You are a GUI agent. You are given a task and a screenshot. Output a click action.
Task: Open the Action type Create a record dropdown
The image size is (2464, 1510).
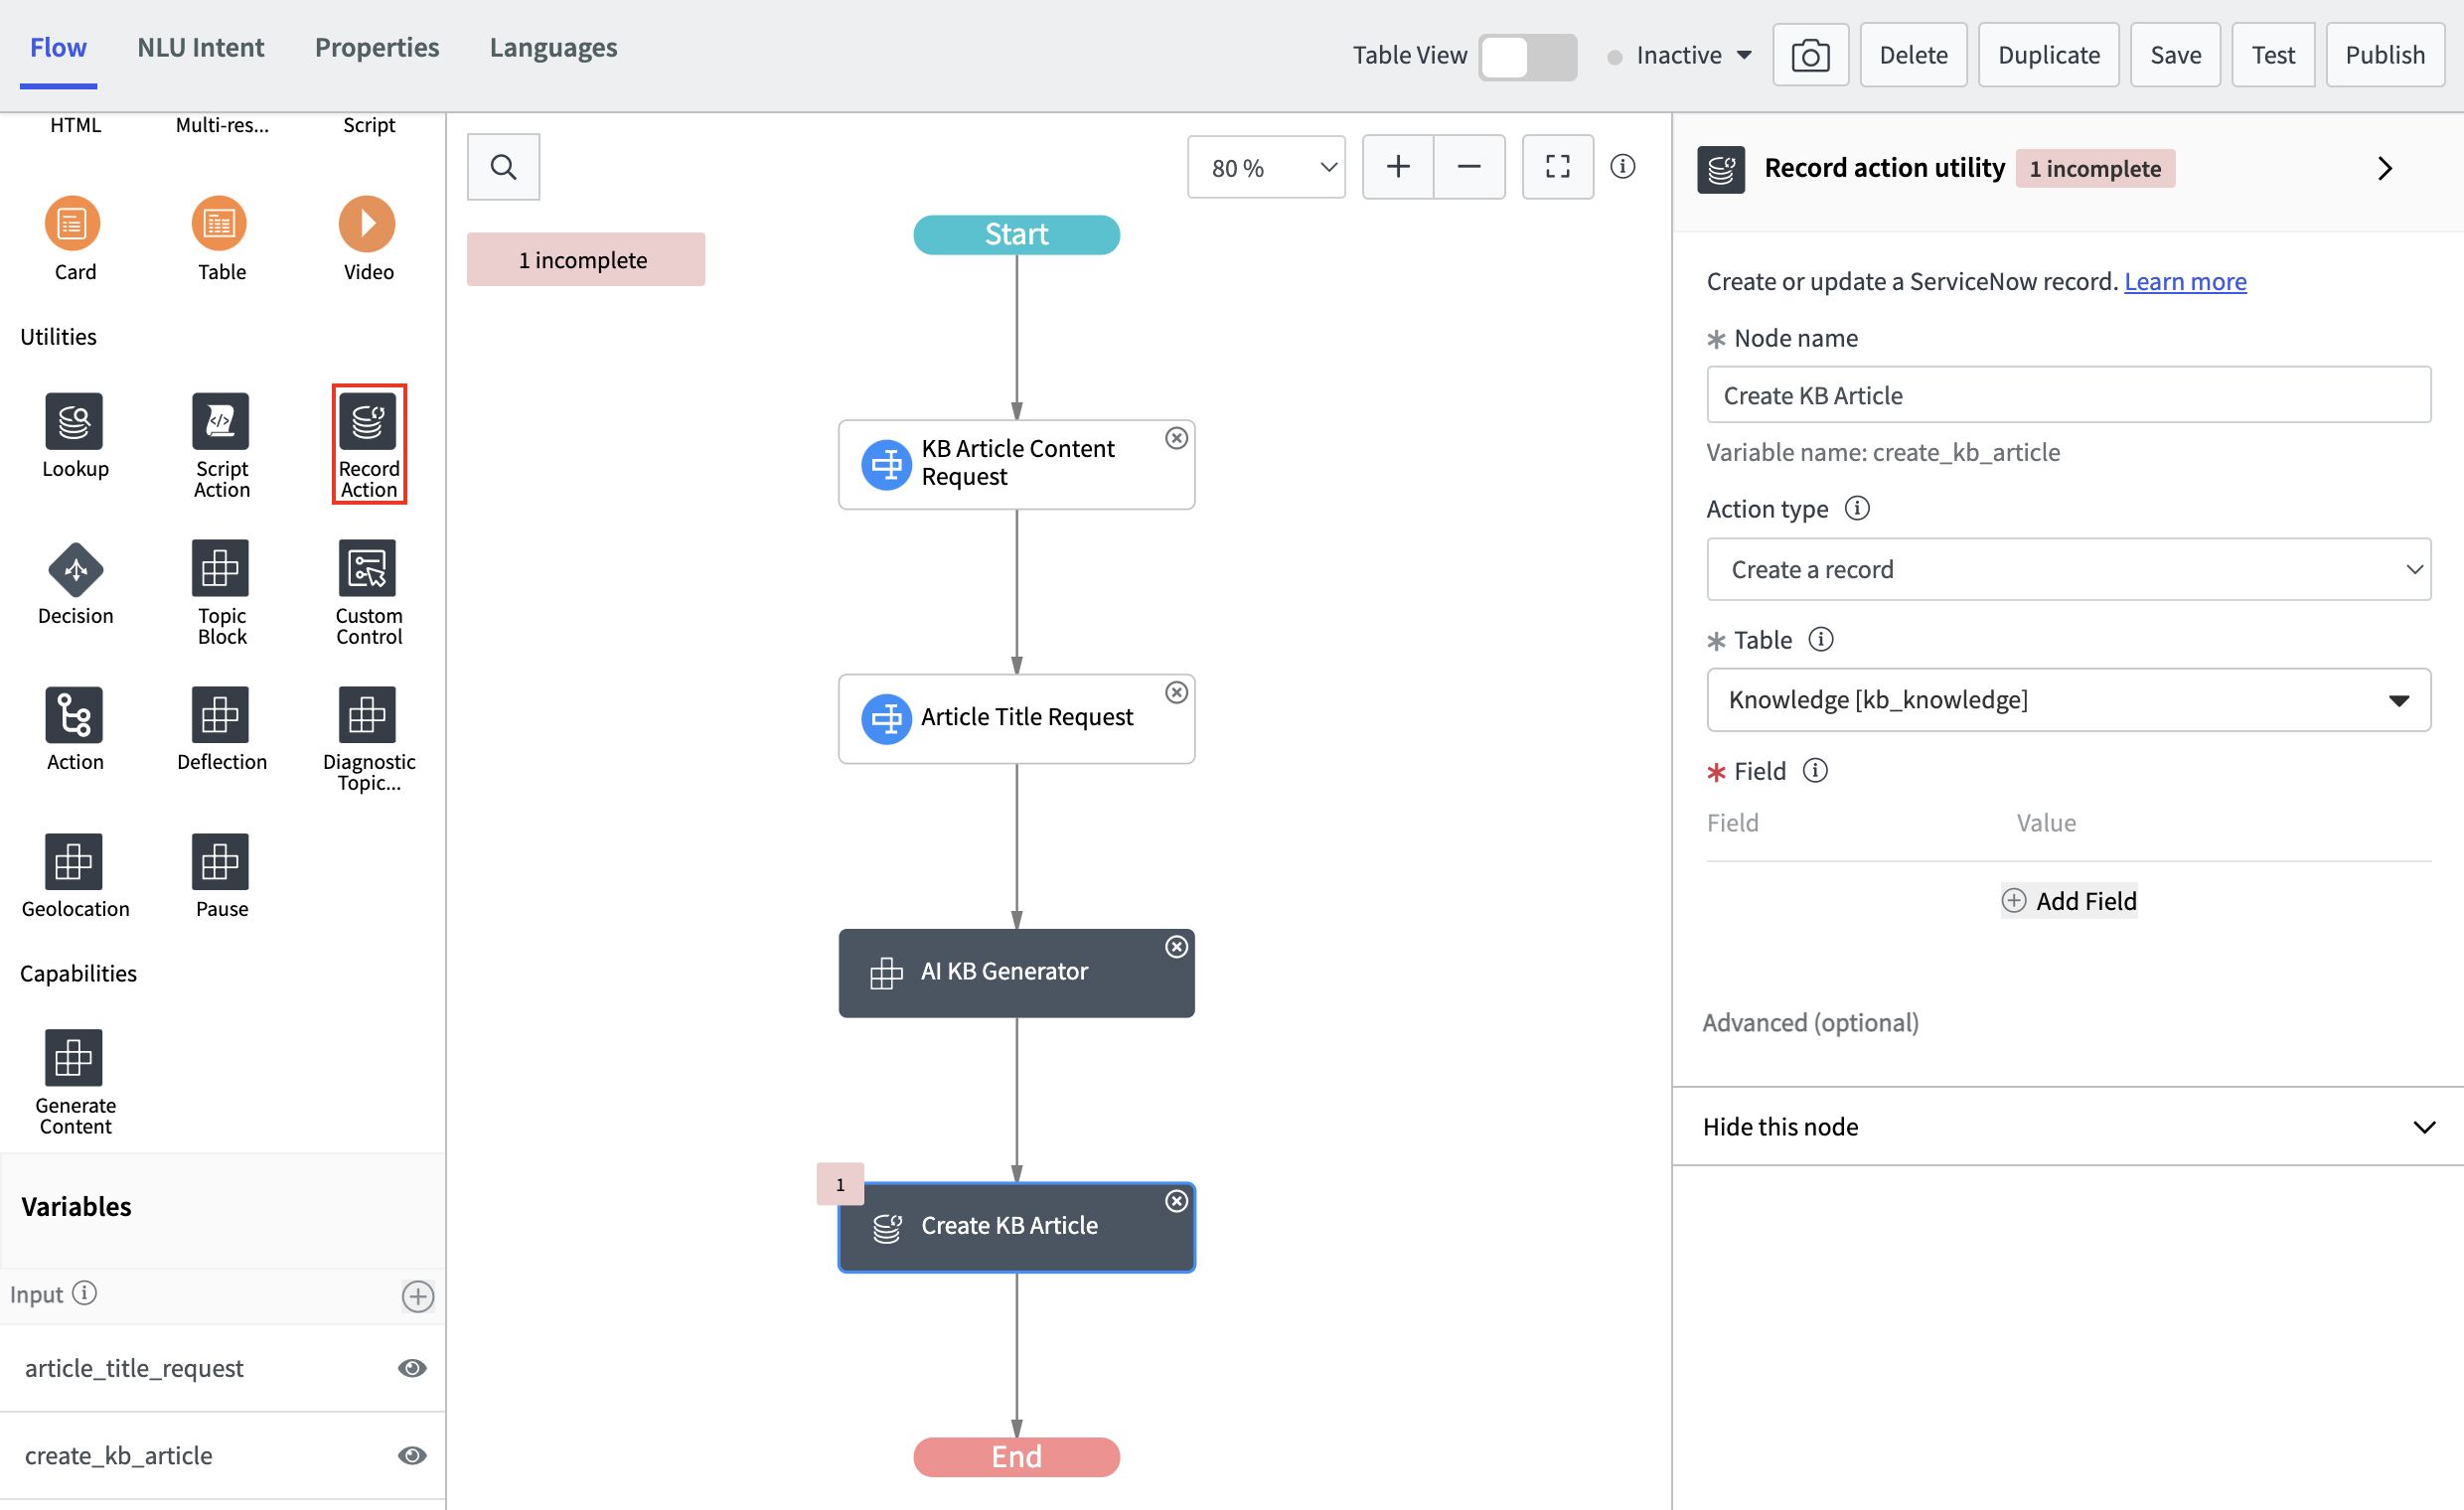(2068, 569)
